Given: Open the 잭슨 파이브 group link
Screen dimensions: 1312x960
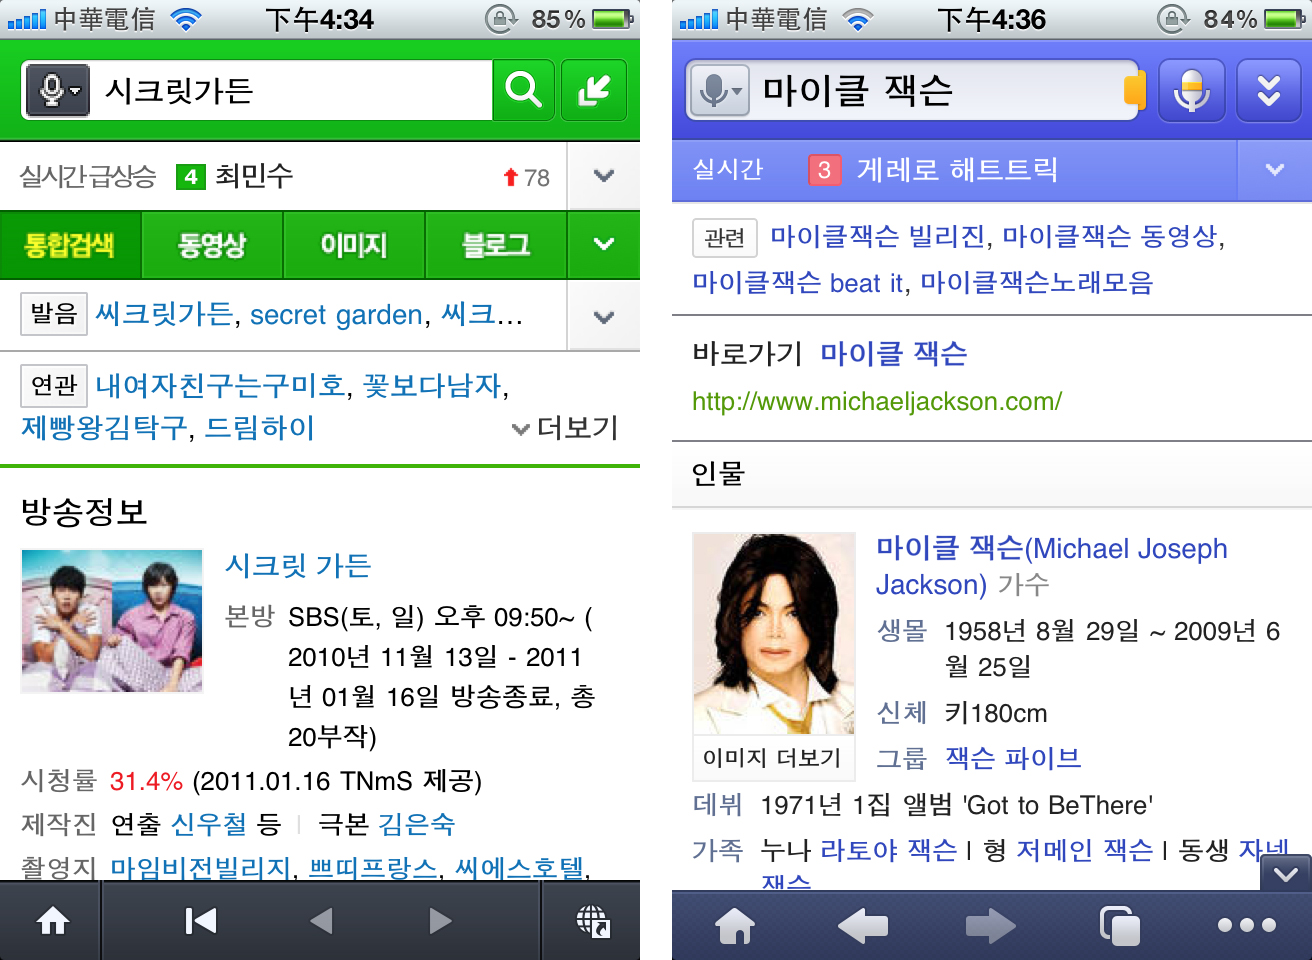Looking at the screenshot, I should (x=1014, y=758).
